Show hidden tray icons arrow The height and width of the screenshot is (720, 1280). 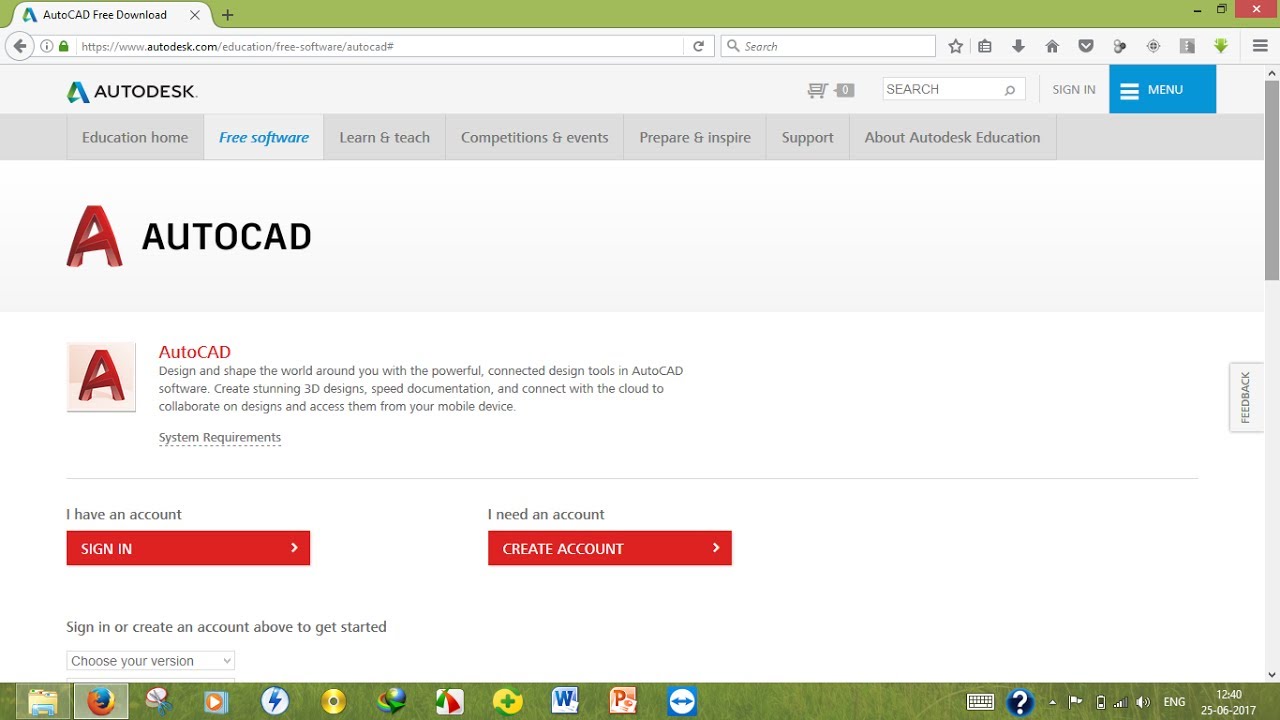pyautogui.click(x=1052, y=702)
